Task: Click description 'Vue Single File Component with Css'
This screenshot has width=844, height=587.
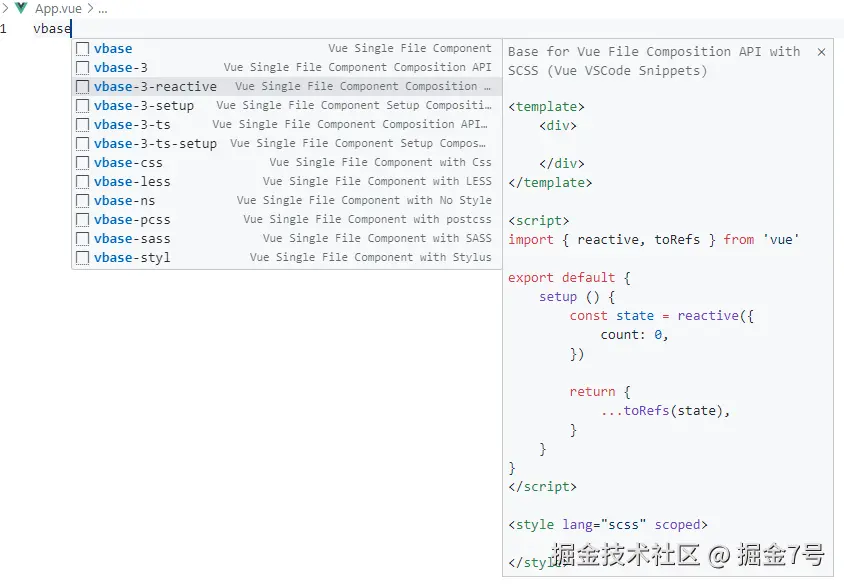Action: point(380,162)
